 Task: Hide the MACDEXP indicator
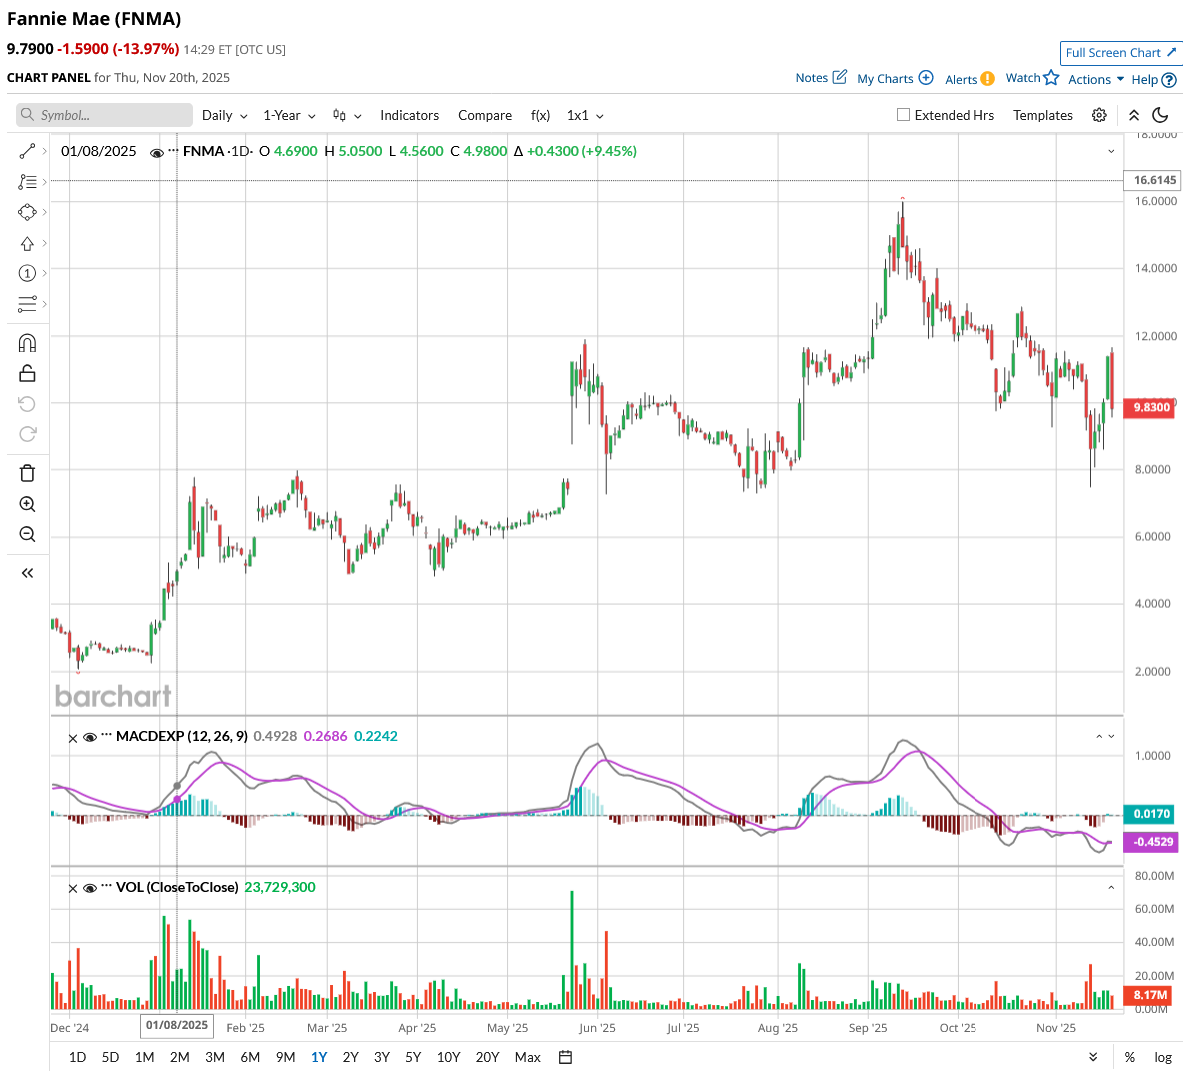[x=90, y=738]
